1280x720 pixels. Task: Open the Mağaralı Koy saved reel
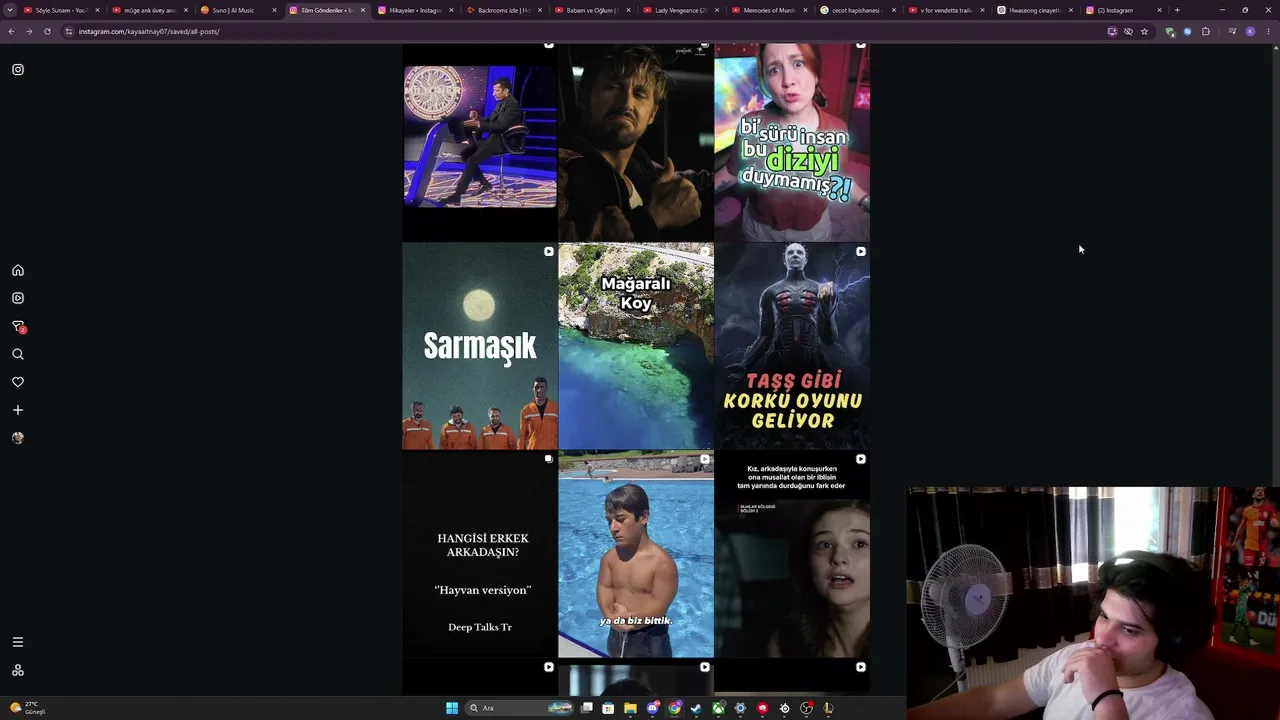636,346
